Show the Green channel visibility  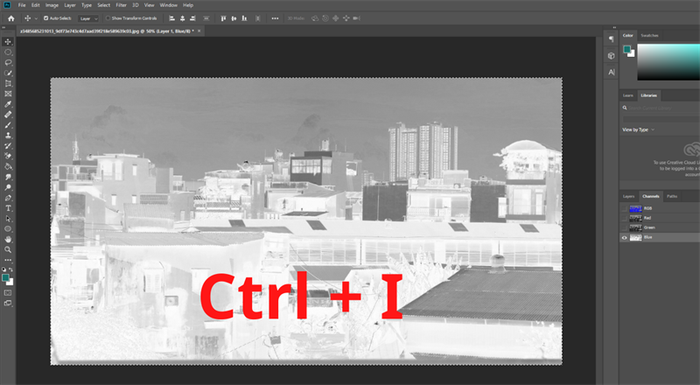(624, 228)
